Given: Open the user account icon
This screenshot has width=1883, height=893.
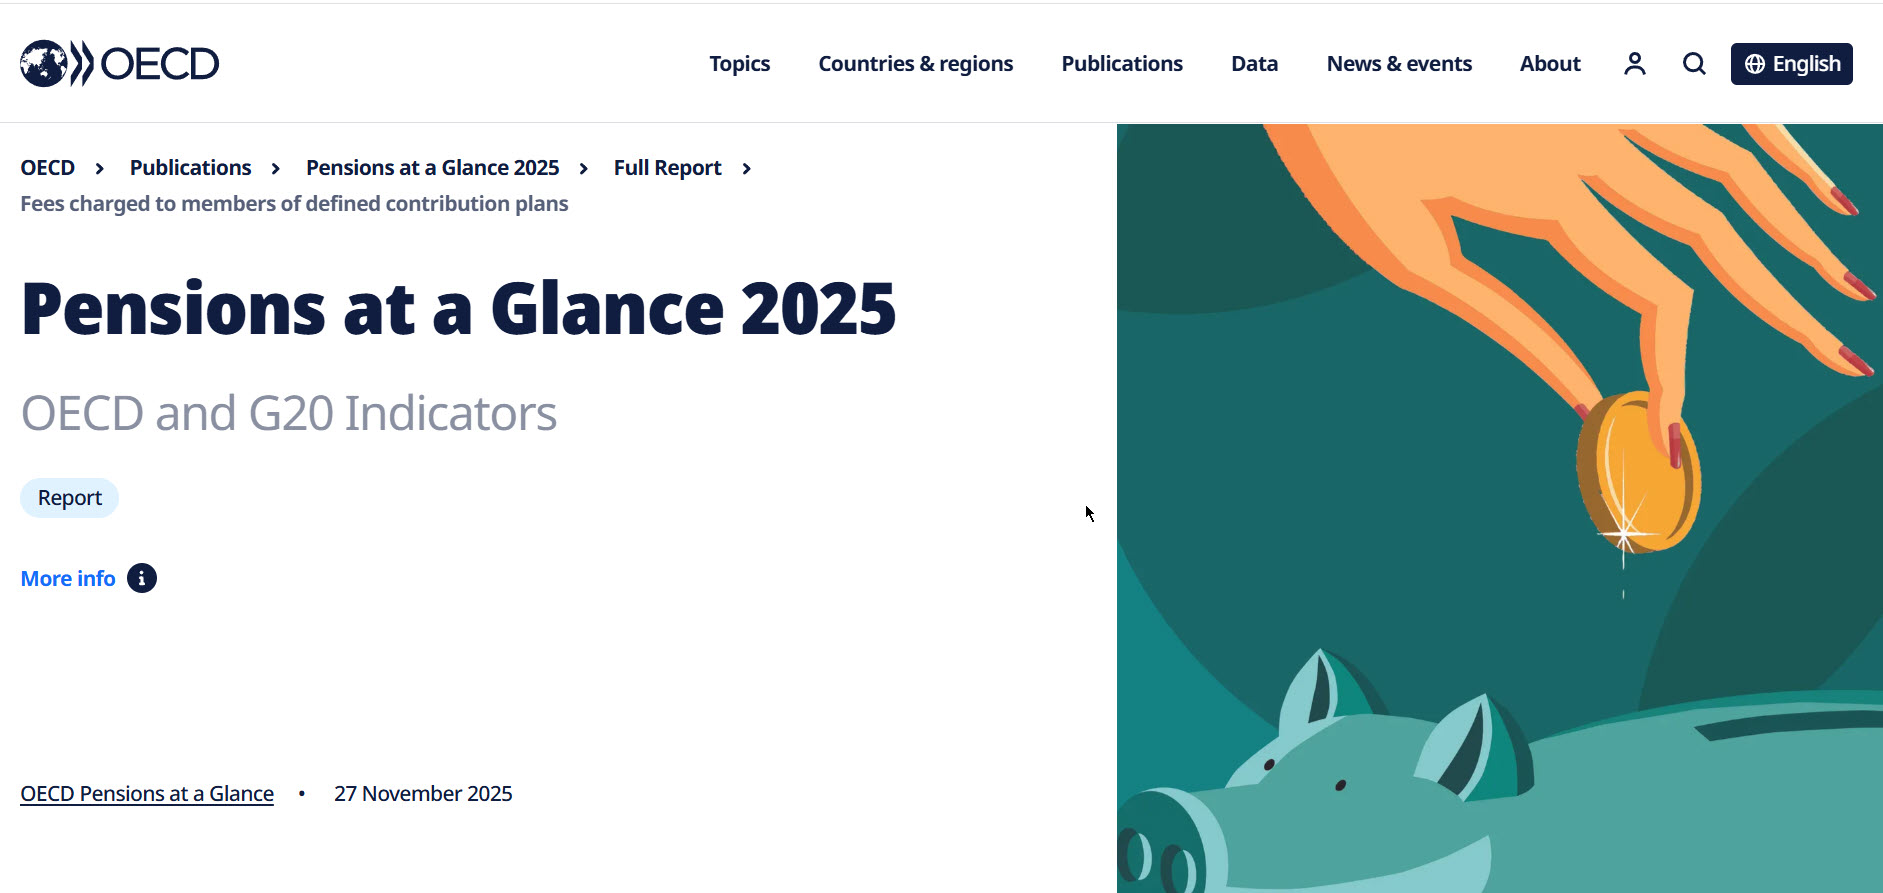Looking at the screenshot, I should pyautogui.click(x=1635, y=64).
